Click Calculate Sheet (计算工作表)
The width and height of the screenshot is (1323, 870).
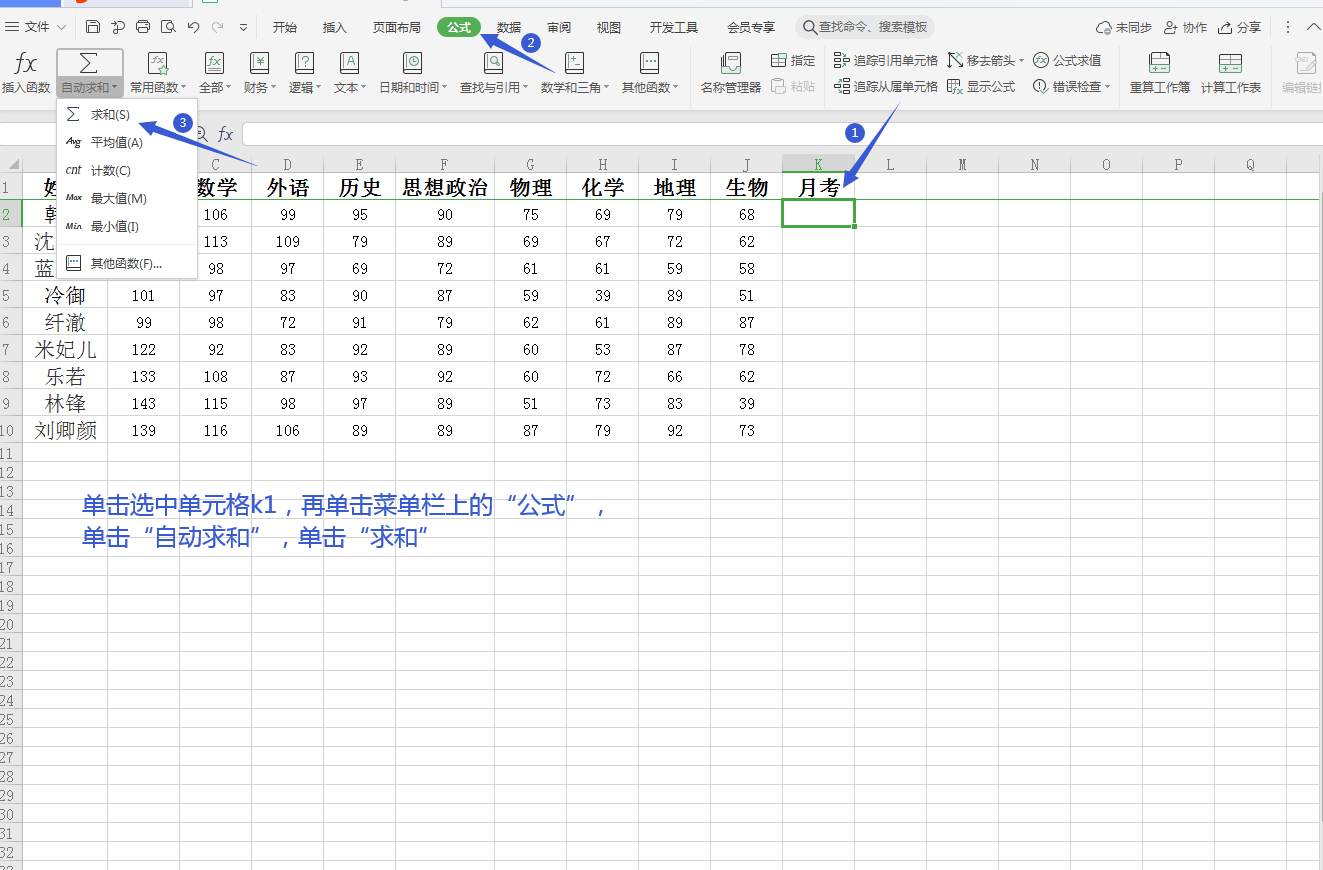coord(1231,74)
